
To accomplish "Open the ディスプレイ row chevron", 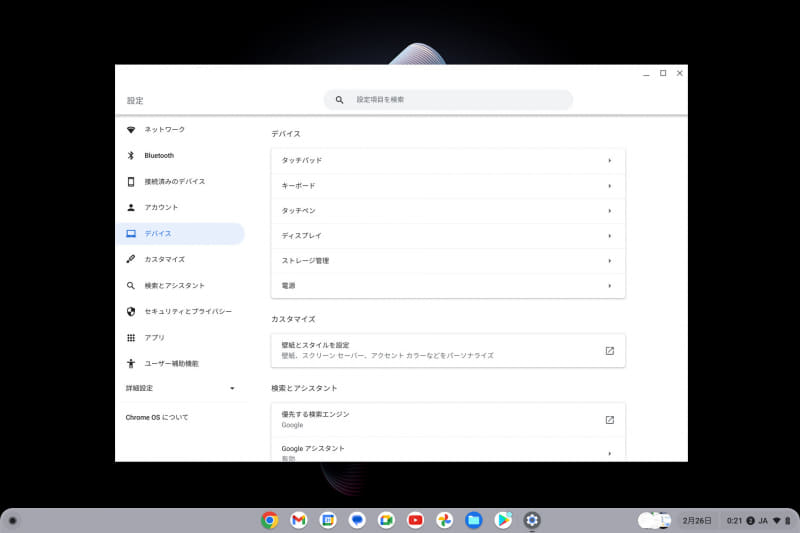I will [x=609, y=236].
